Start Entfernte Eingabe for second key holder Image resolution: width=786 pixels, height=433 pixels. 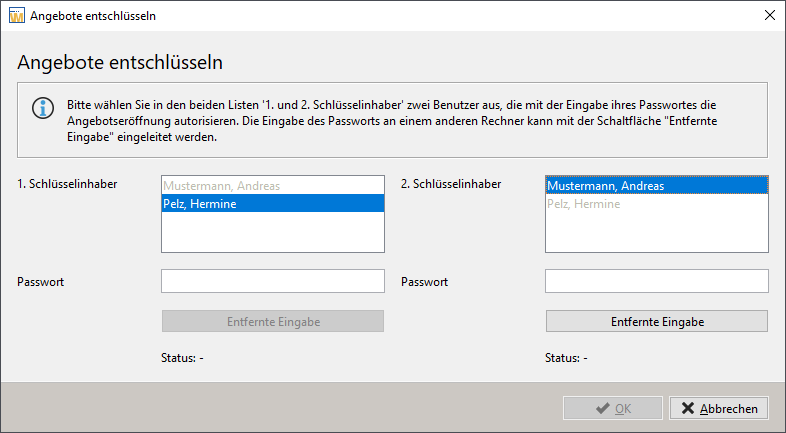(657, 321)
